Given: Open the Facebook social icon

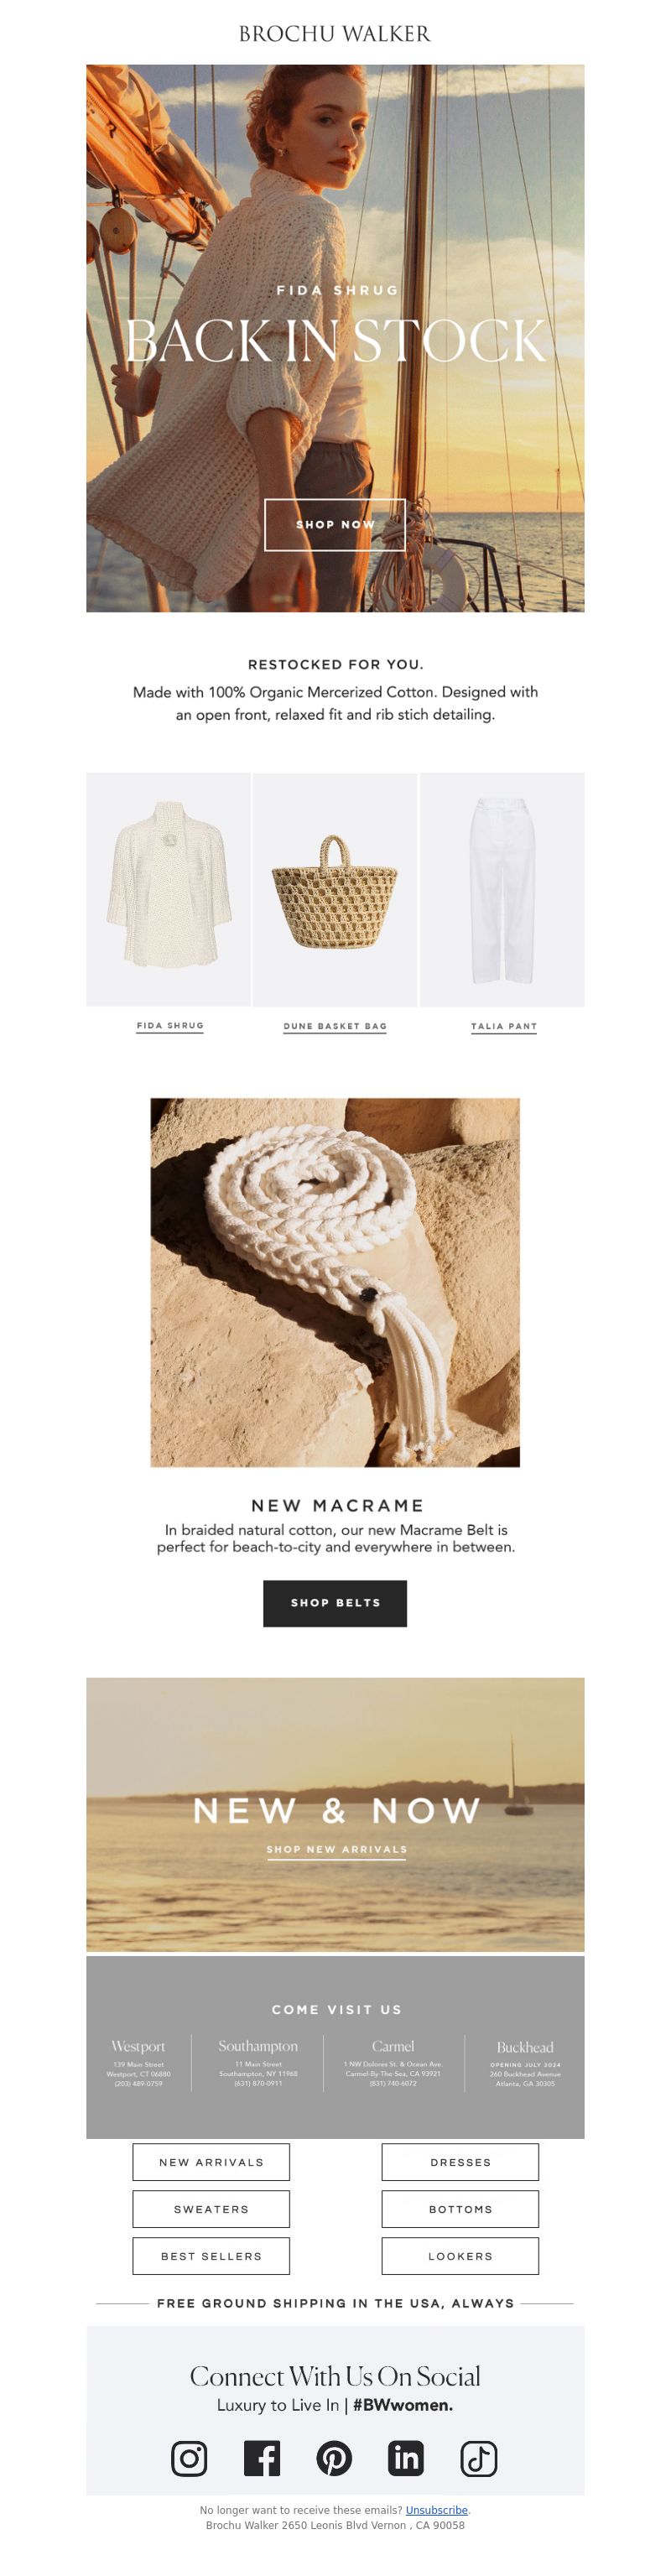Looking at the screenshot, I should (262, 2458).
